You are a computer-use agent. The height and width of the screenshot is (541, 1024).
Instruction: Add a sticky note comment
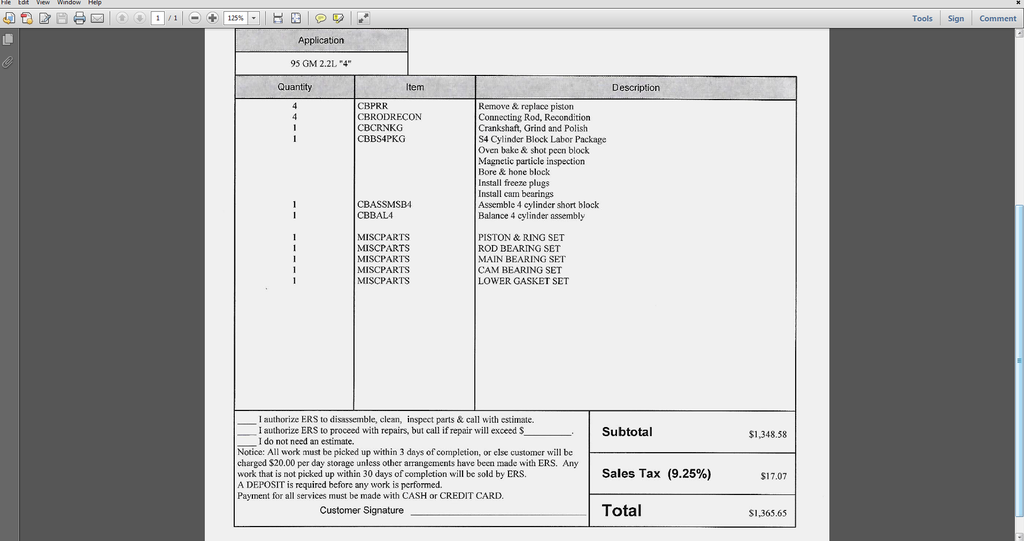click(321, 18)
